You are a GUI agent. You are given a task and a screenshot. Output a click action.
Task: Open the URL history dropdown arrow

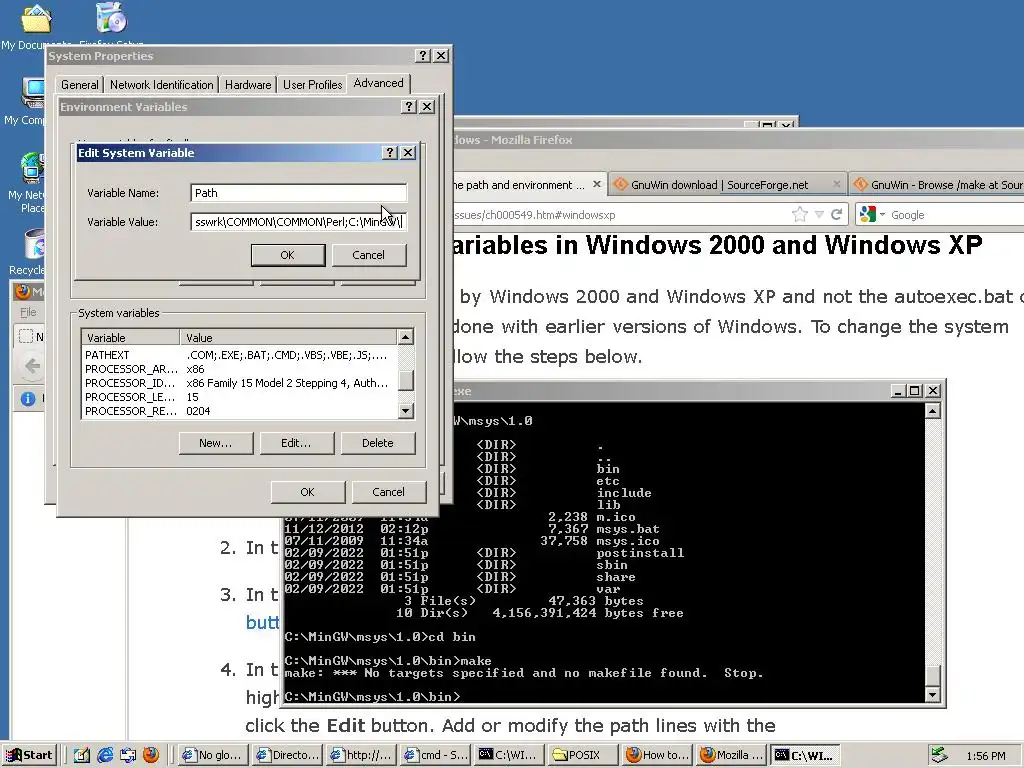(x=819, y=214)
